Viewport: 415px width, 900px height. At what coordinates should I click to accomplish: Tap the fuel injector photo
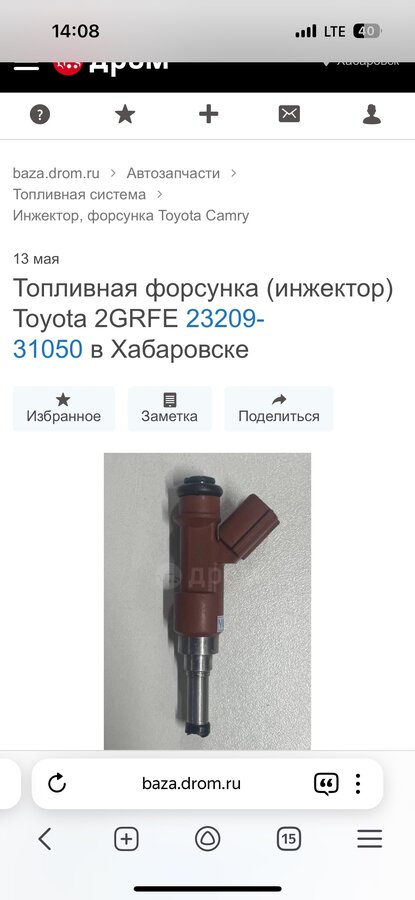[207, 601]
